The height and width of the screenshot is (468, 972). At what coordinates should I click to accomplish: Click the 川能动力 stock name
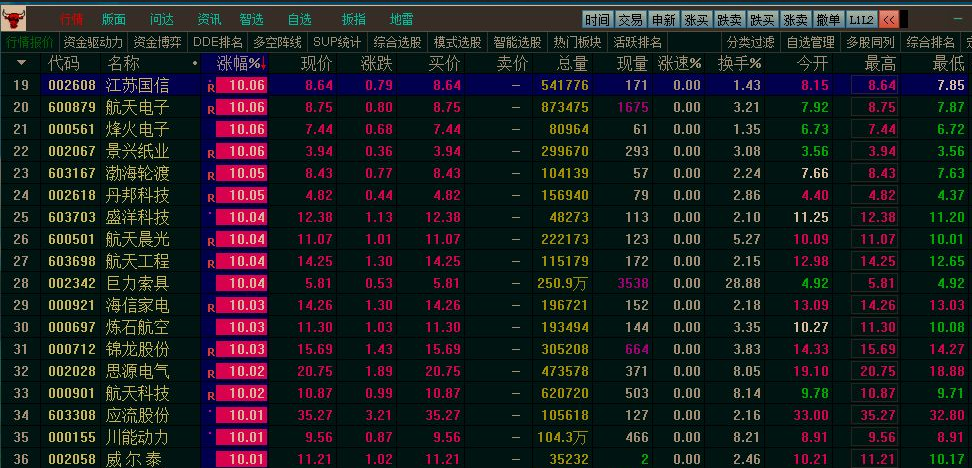[x=137, y=437]
